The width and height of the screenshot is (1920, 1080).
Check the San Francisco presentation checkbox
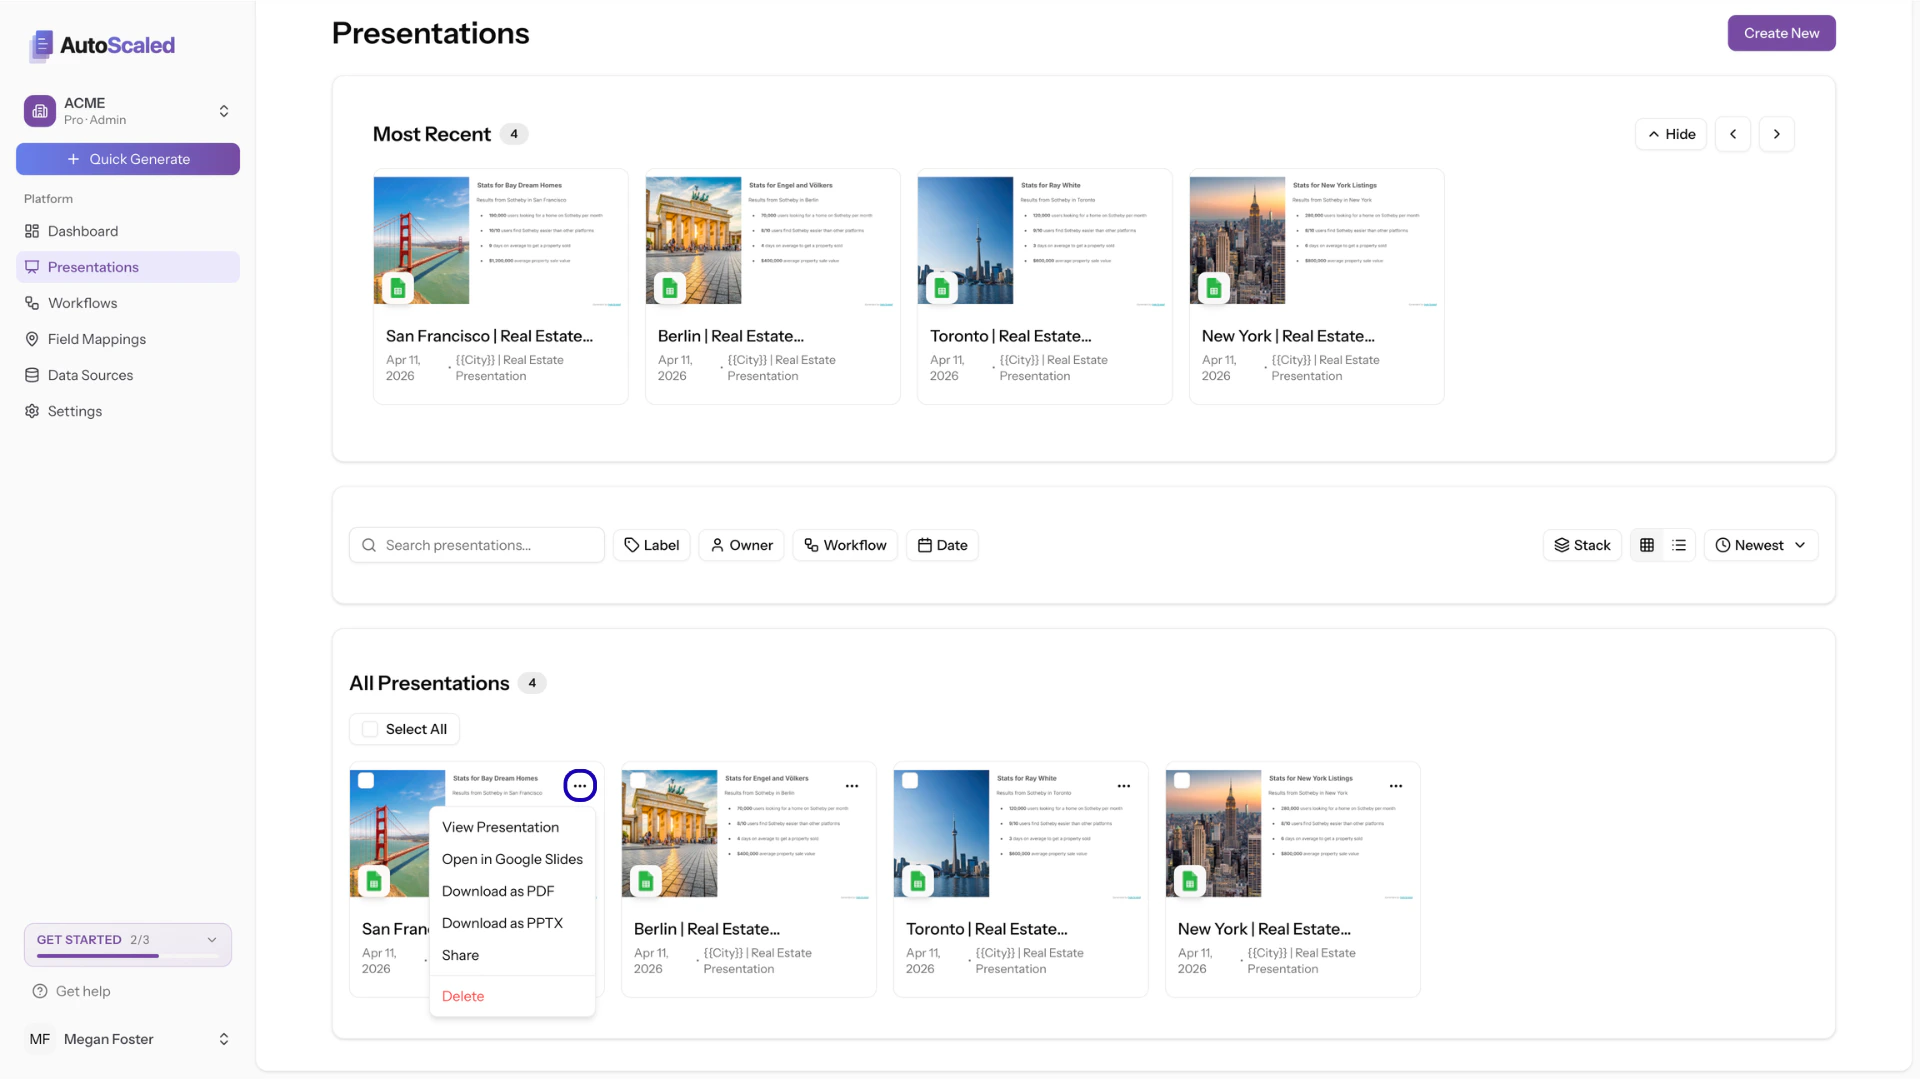pyautogui.click(x=367, y=781)
